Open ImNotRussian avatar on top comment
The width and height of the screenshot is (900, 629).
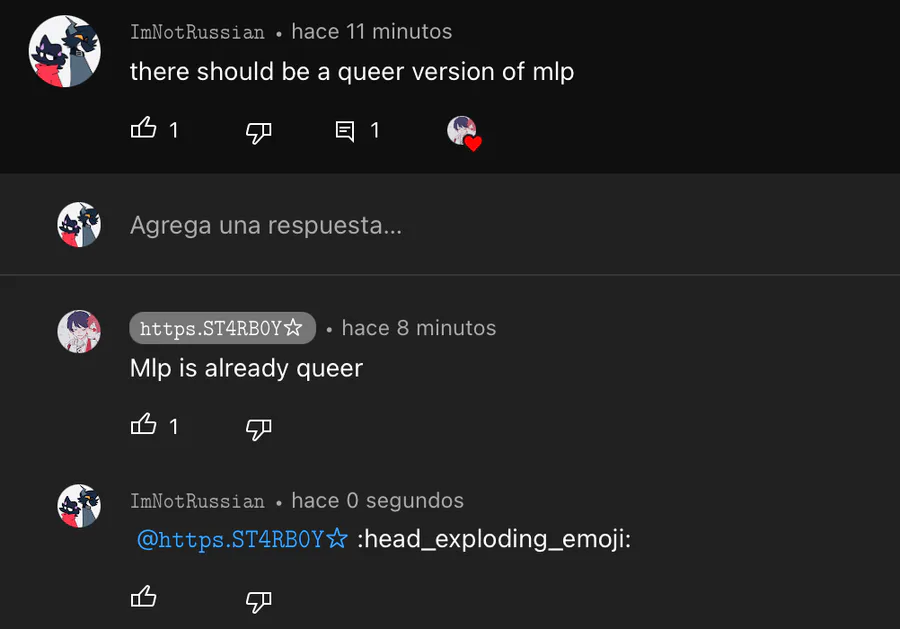(x=65, y=51)
